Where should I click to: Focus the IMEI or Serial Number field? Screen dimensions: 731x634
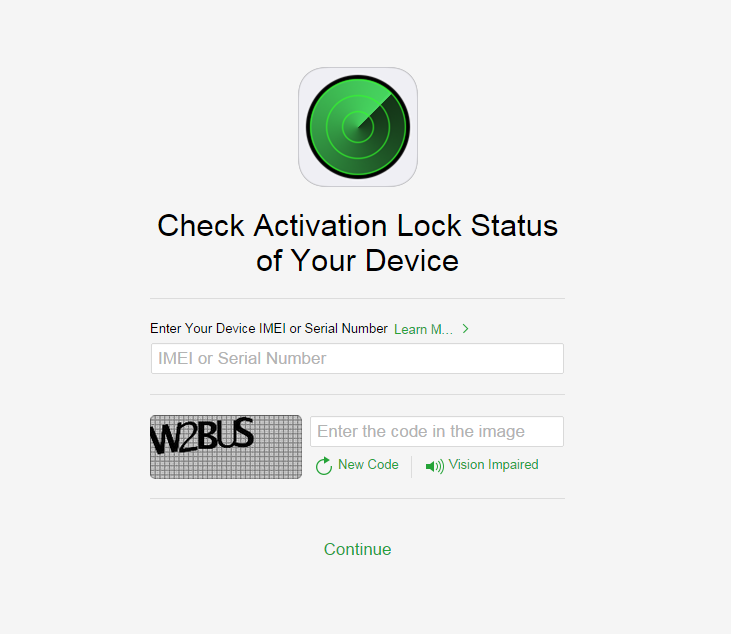pyautogui.click(x=357, y=358)
